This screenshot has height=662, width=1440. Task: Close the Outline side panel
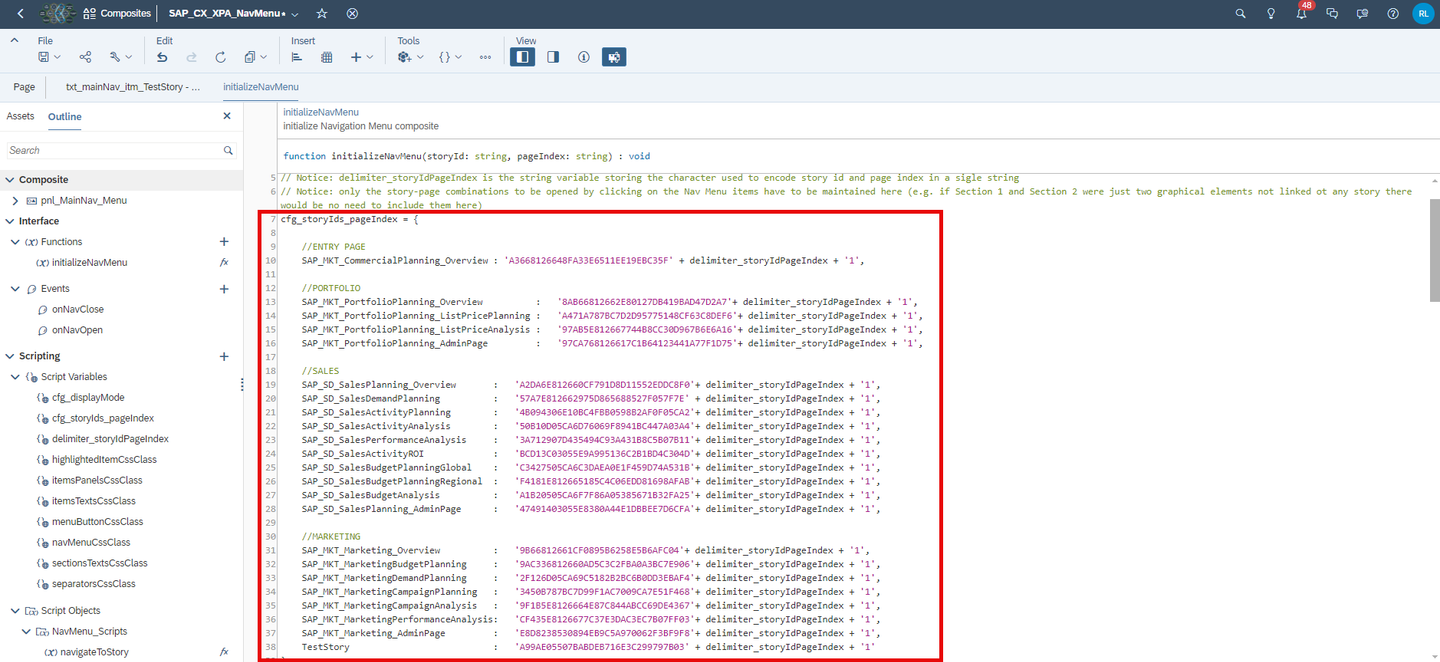[227, 116]
